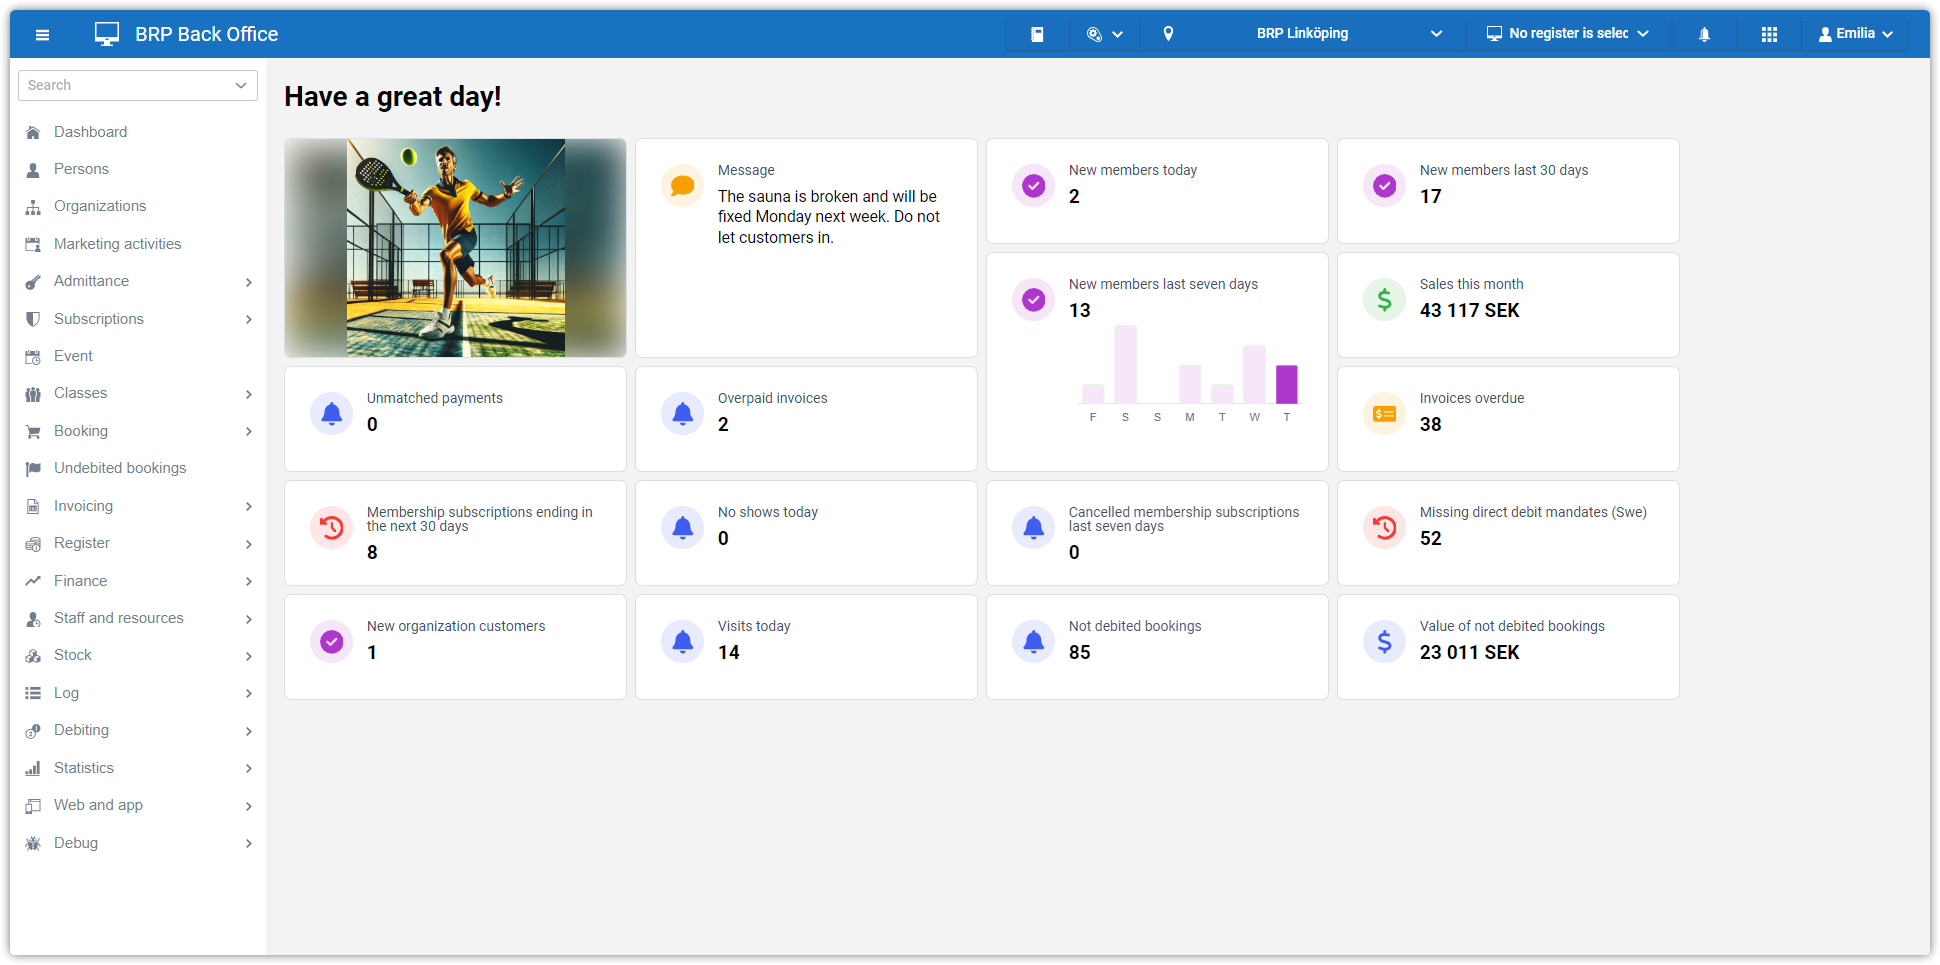Expand the Invoicing sidebar section
This screenshot has width=1940, height=965.
coord(138,506)
